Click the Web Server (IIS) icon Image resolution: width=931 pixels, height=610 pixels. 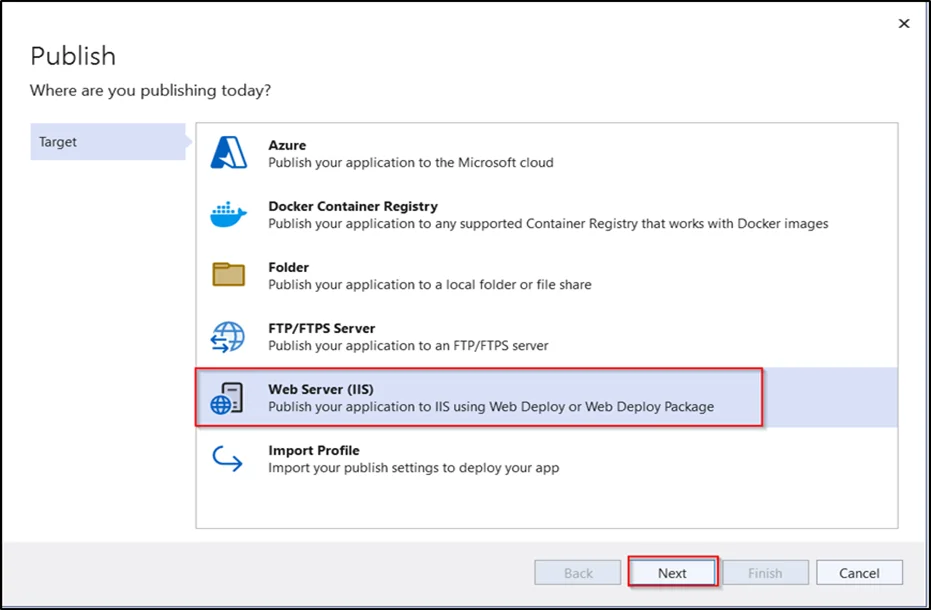pyautogui.click(x=228, y=397)
